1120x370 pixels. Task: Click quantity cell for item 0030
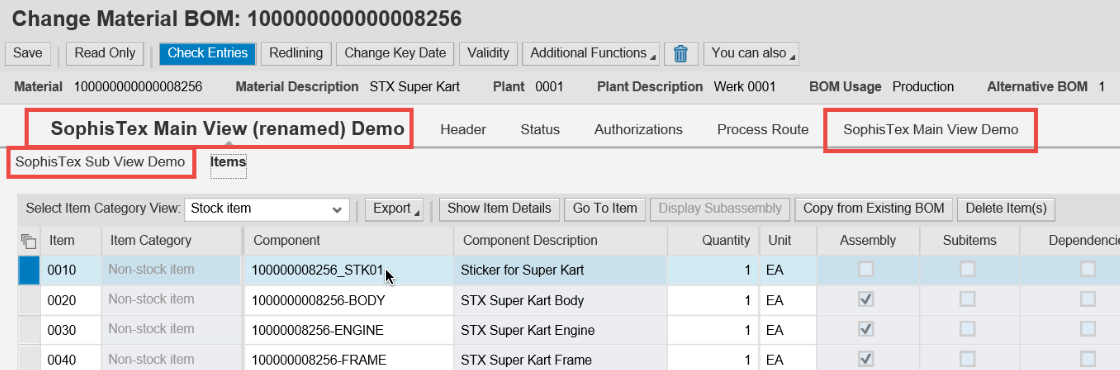pyautogui.click(x=712, y=330)
